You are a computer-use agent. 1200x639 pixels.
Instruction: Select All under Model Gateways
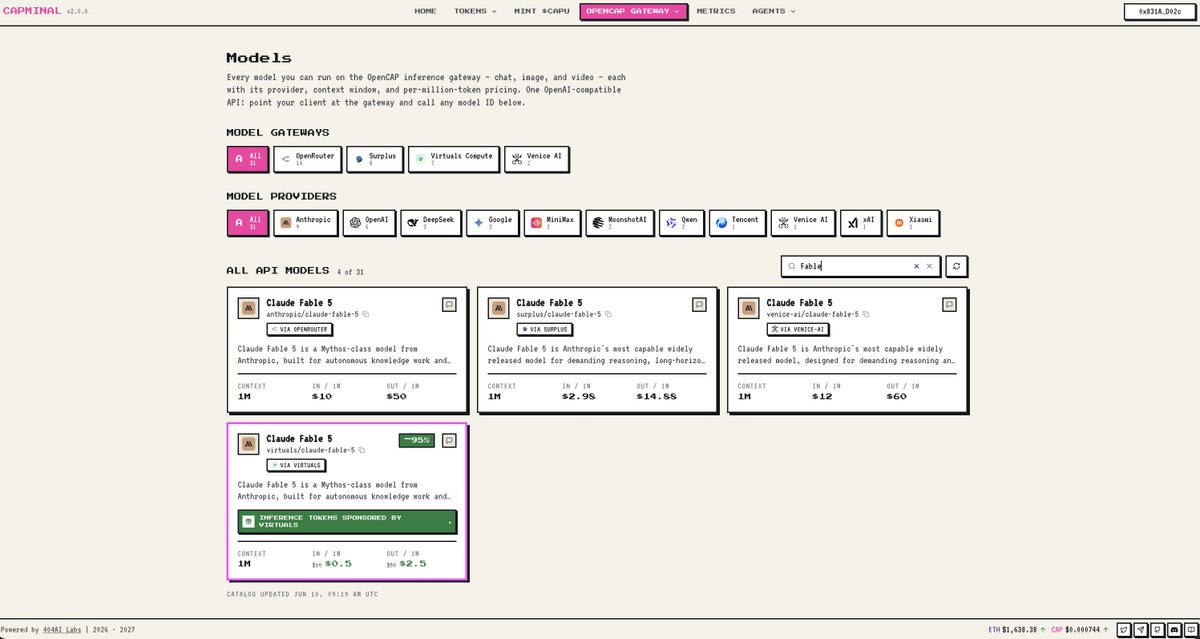(x=247, y=158)
